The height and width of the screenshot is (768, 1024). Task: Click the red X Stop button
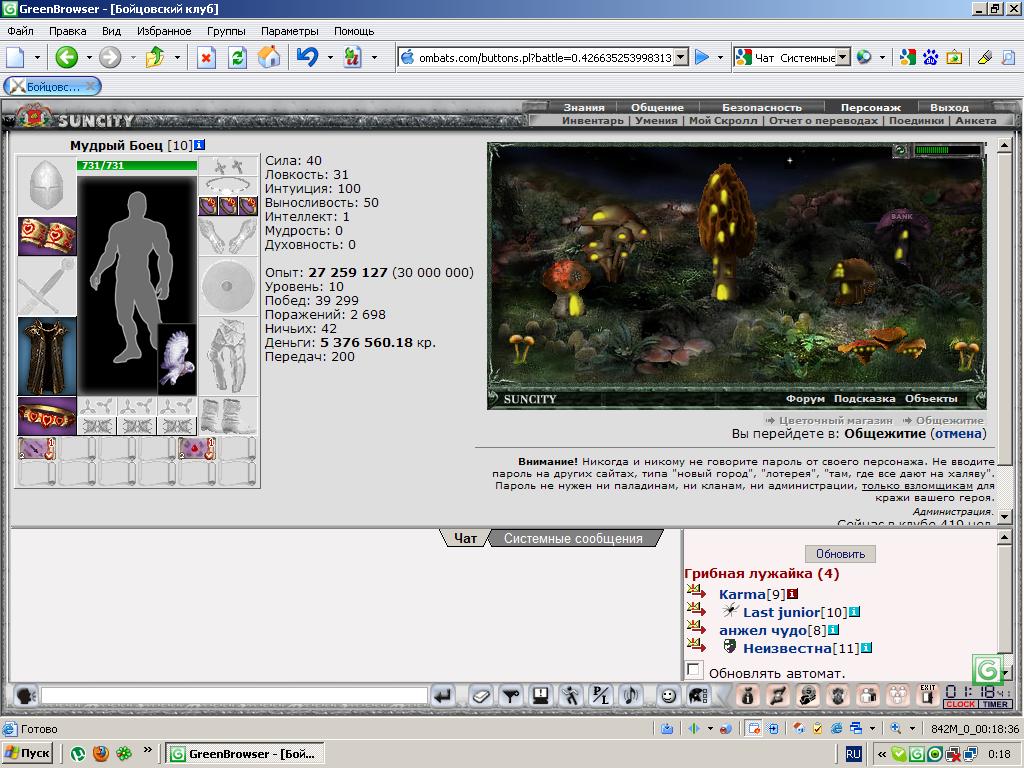pyautogui.click(x=206, y=57)
